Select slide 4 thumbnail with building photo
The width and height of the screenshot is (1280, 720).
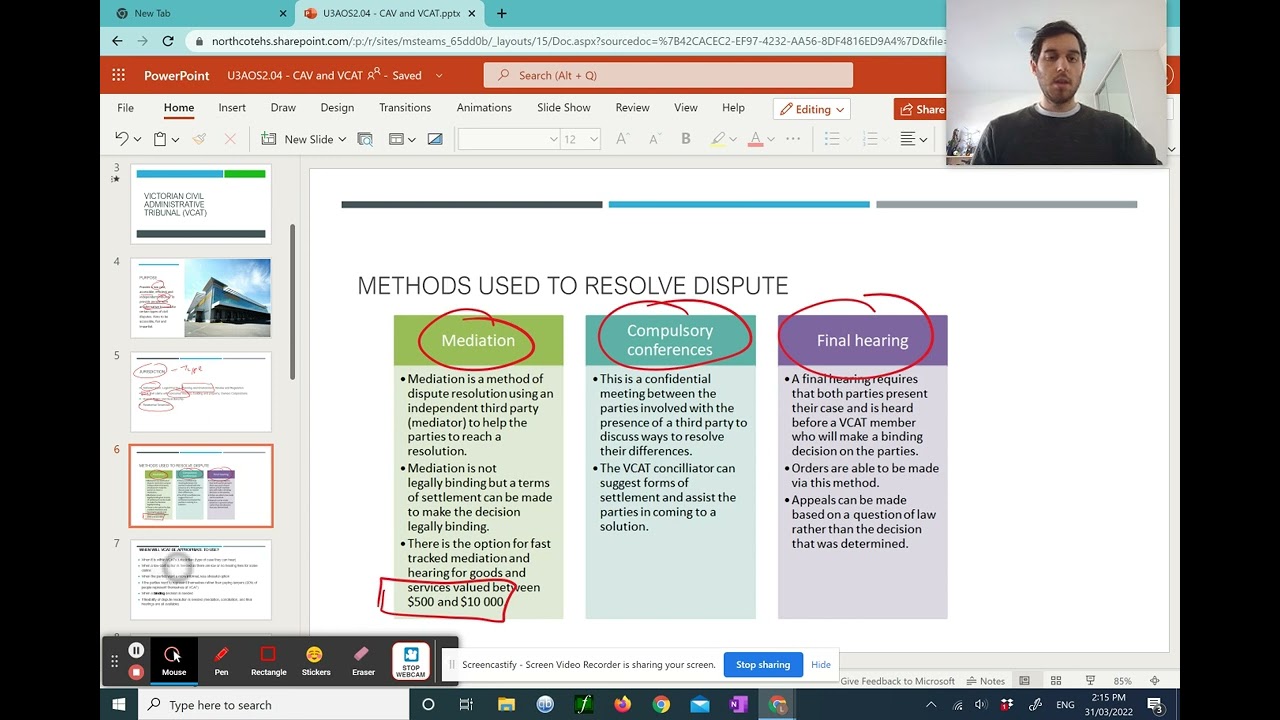click(x=201, y=298)
